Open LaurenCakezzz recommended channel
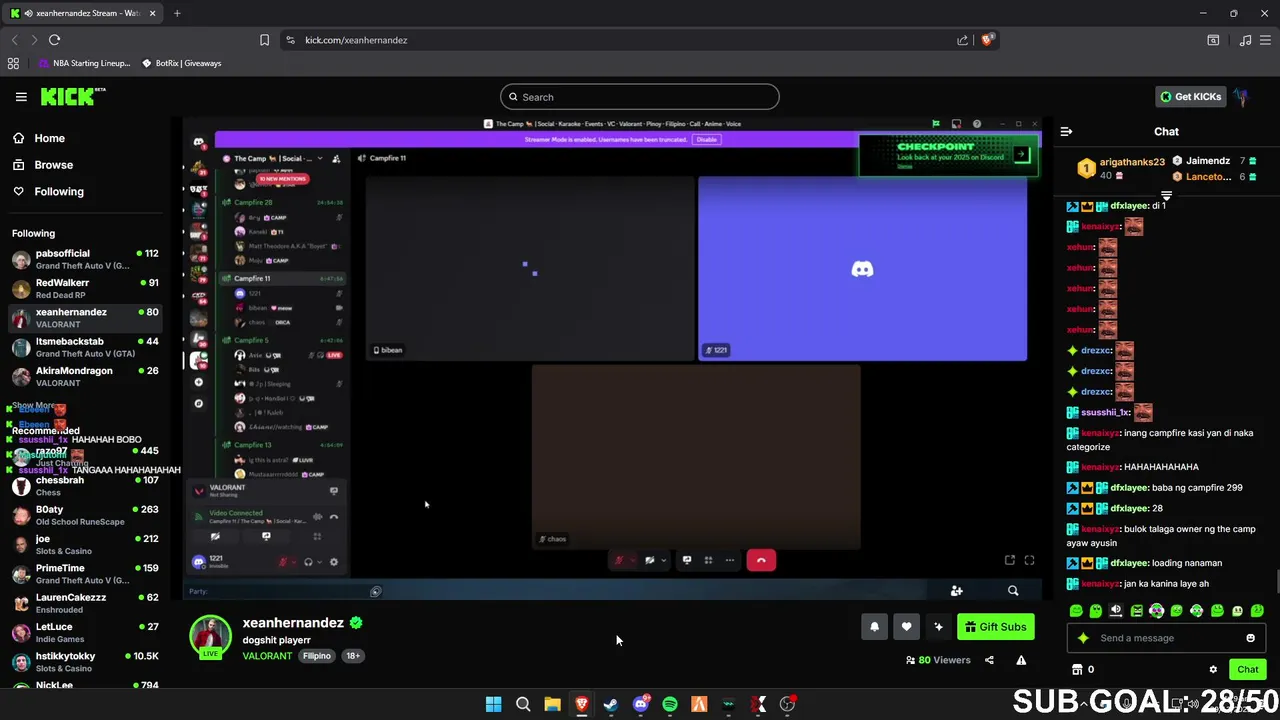This screenshot has width=1280, height=720. point(85,603)
